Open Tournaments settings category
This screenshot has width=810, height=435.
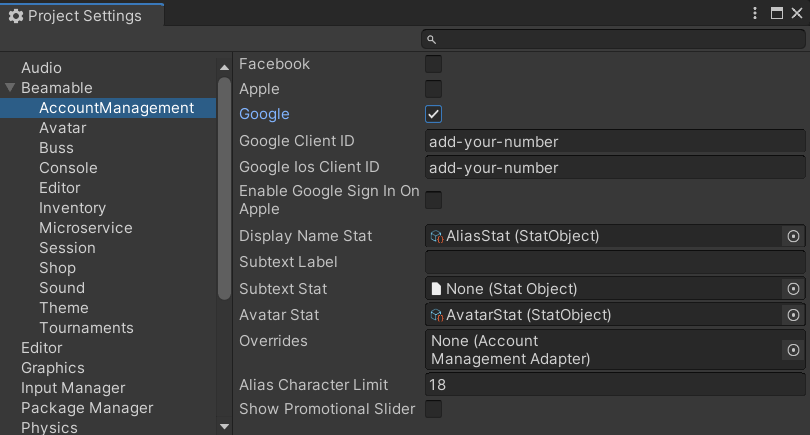point(86,328)
